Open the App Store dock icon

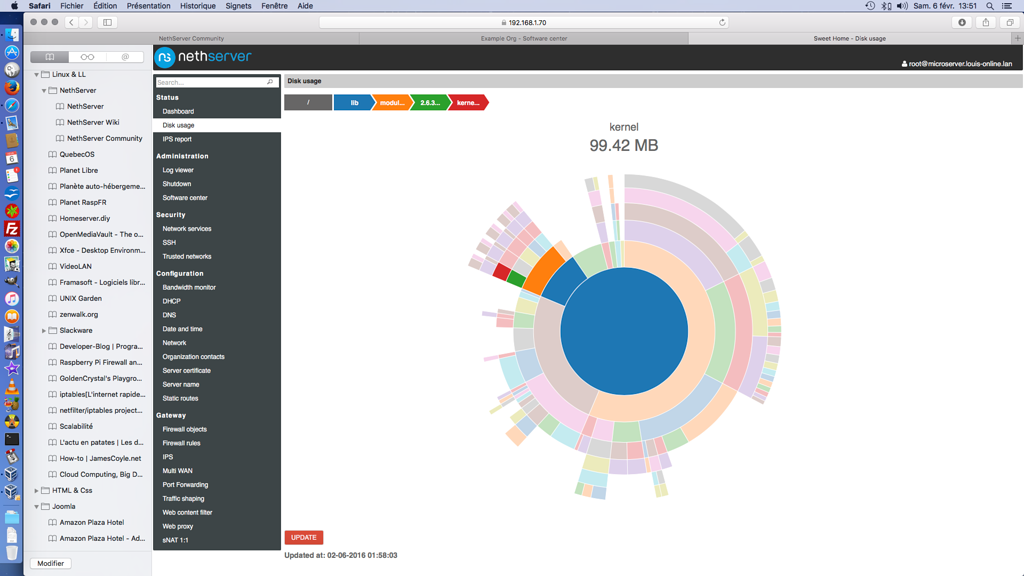pyautogui.click(x=12, y=52)
